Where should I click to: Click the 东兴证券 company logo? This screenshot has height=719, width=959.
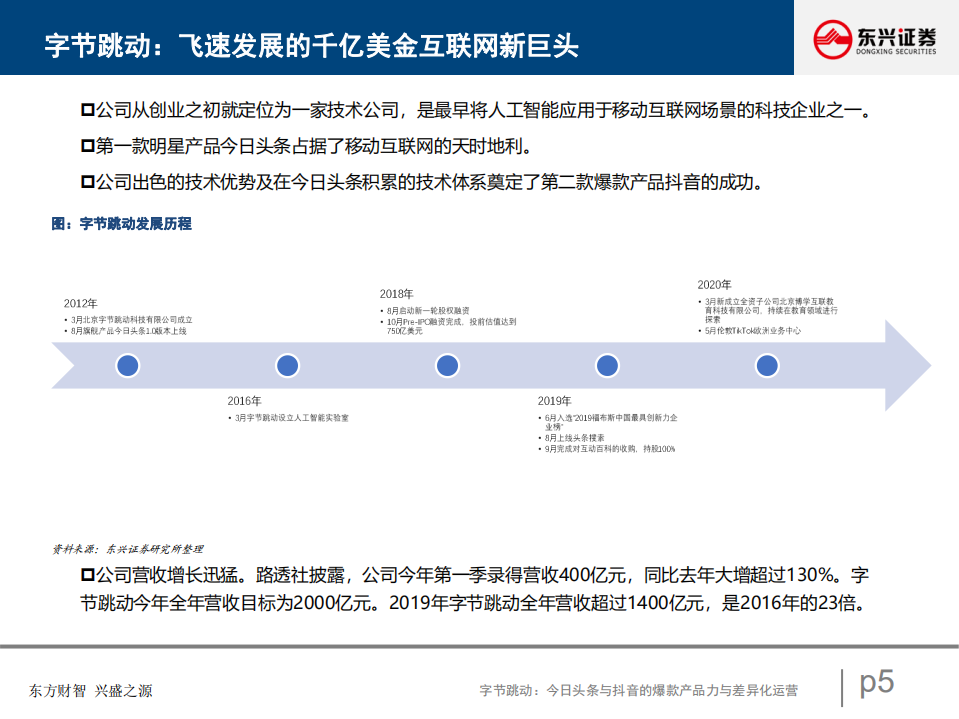pyautogui.click(x=878, y=36)
